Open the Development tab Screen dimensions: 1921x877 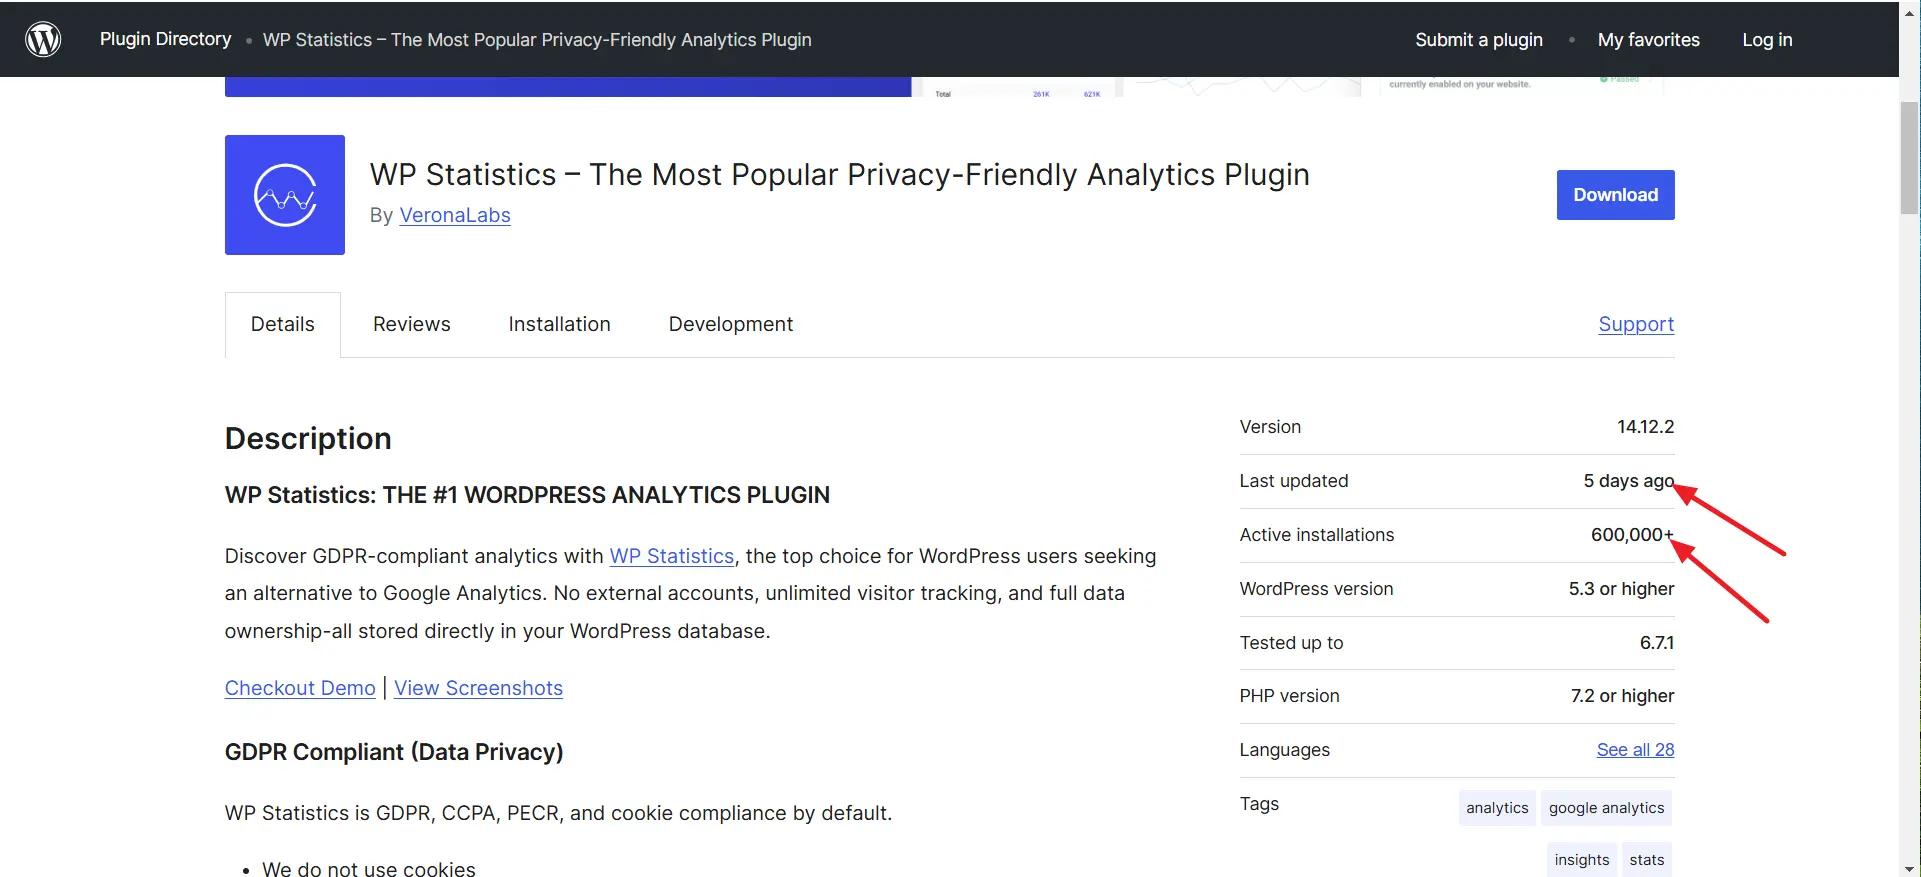pos(731,324)
